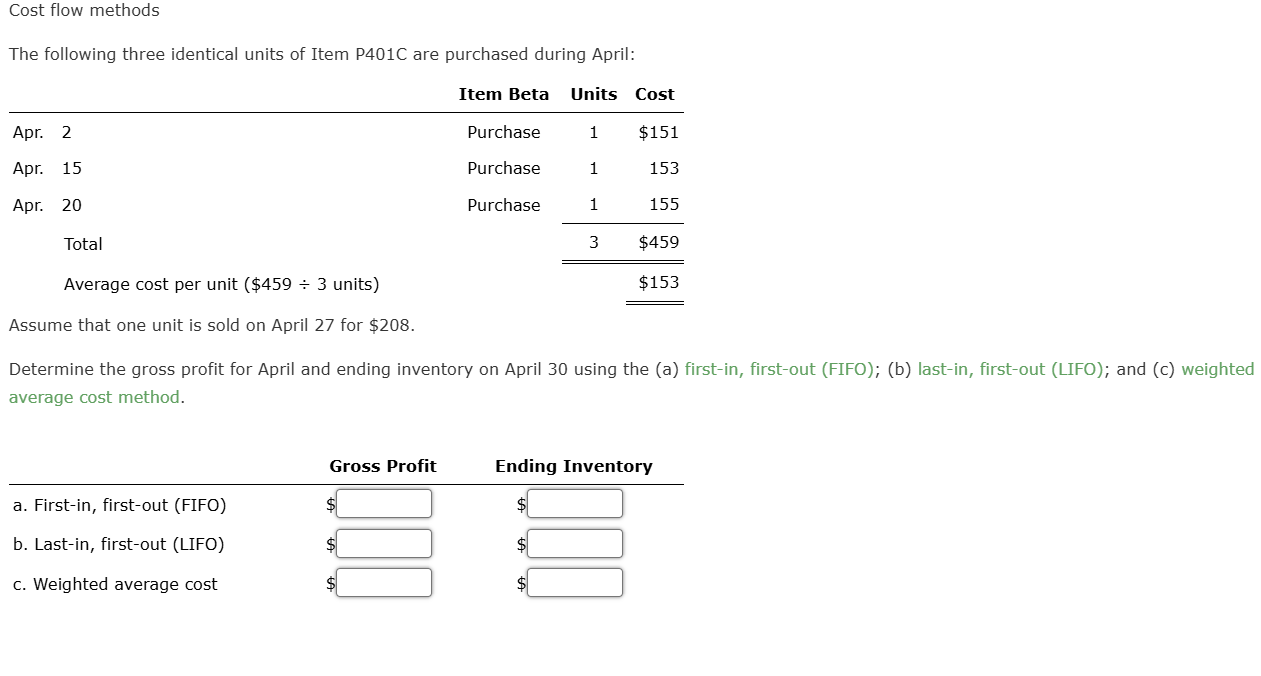
Task: Click the Cost column header
Action: pos(654,94)
